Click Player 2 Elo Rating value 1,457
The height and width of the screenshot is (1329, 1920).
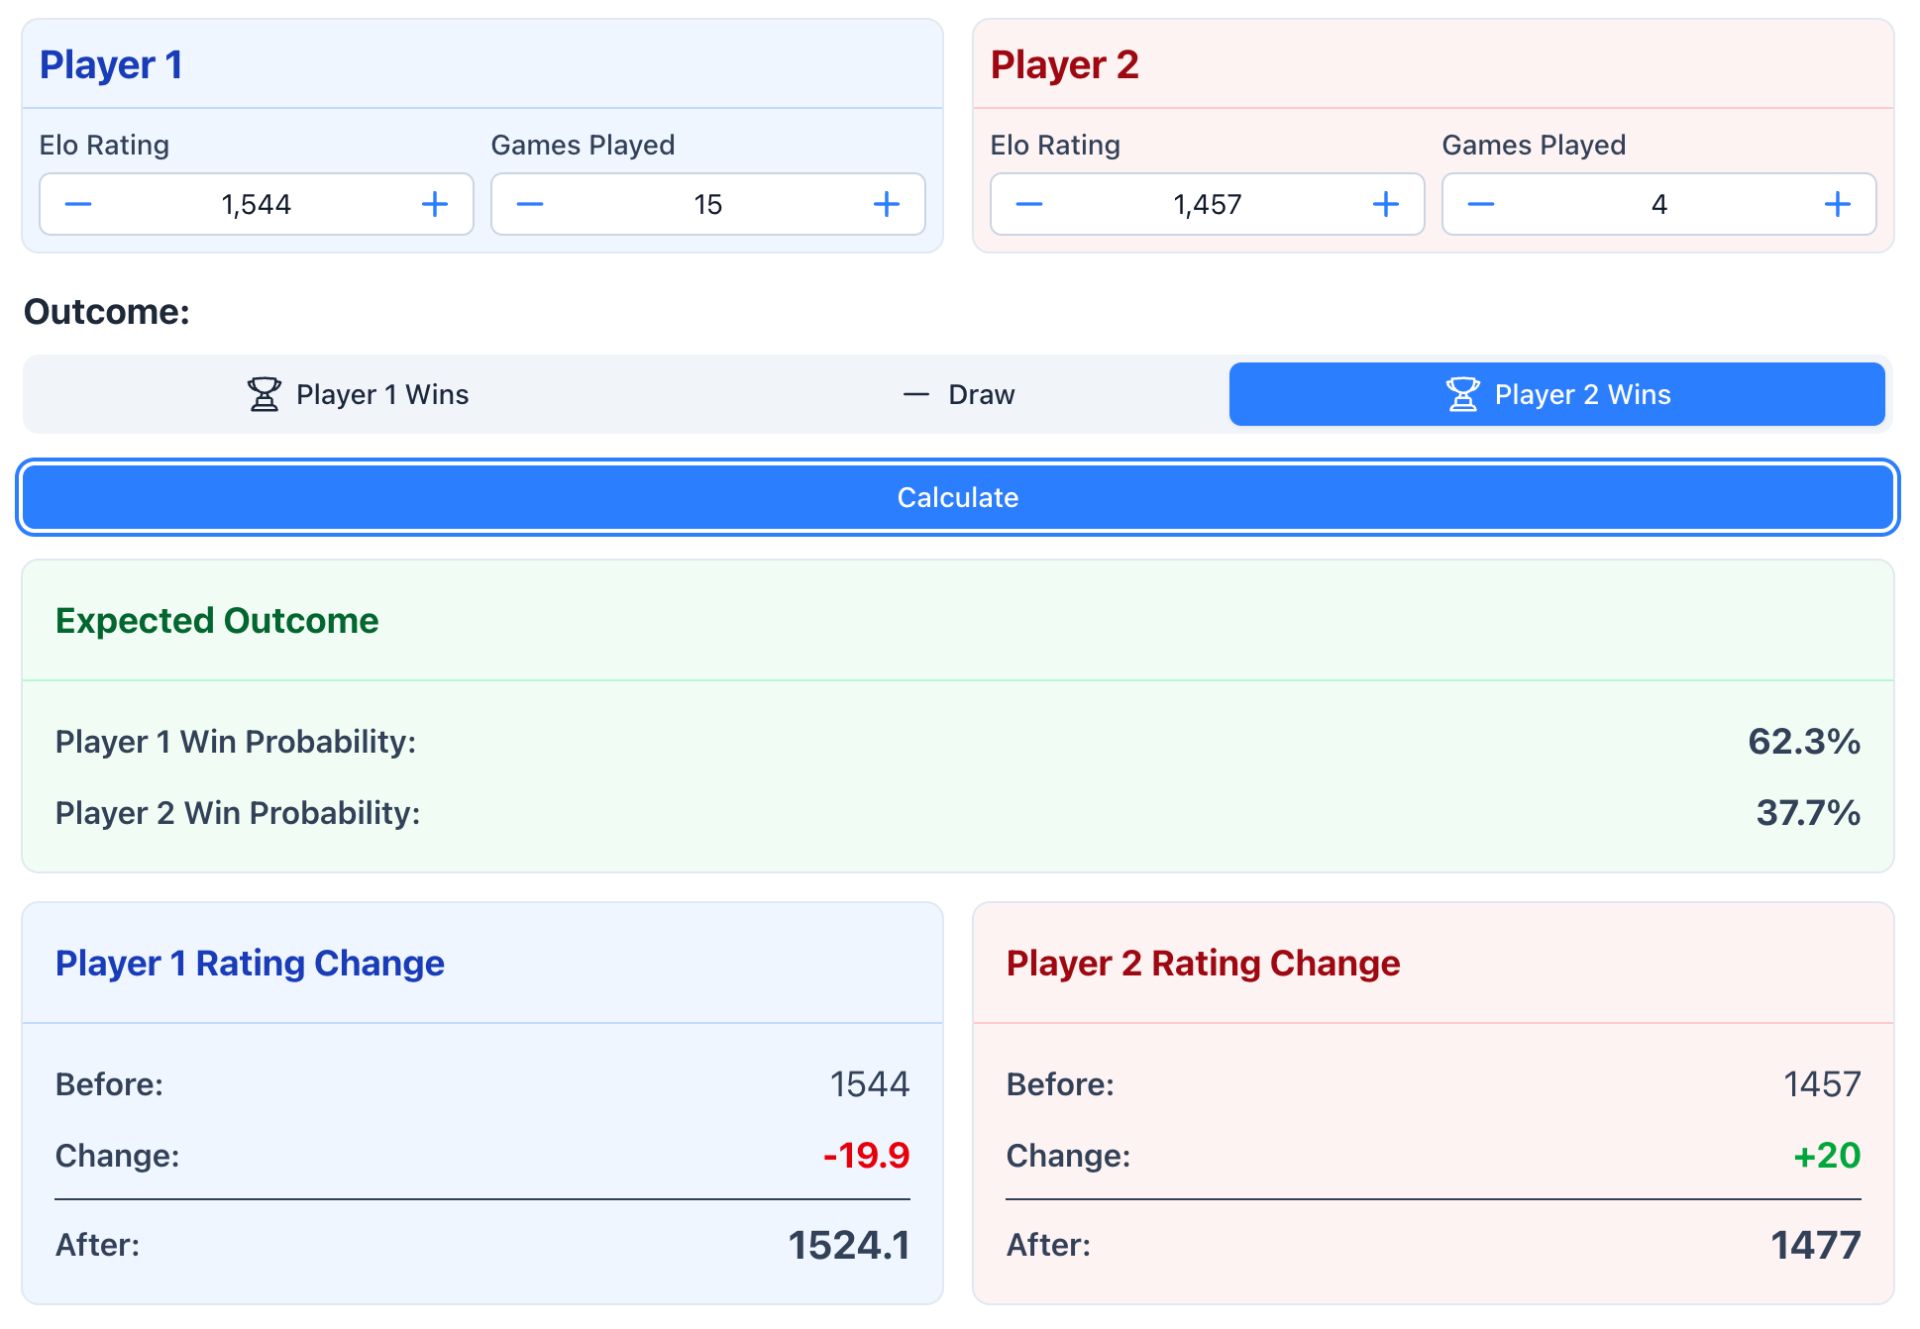click(x=1207, y=205)
